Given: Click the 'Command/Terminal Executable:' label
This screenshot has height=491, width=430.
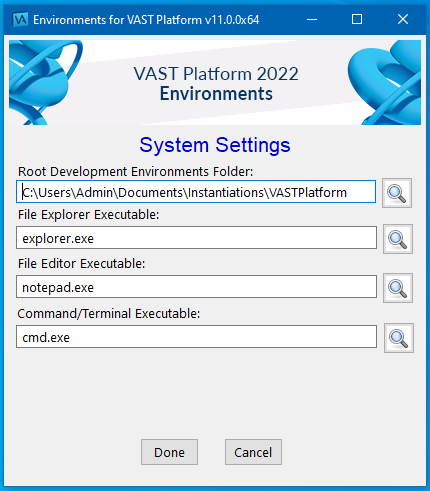Looking at the screenshot, I should coord(109,314).
